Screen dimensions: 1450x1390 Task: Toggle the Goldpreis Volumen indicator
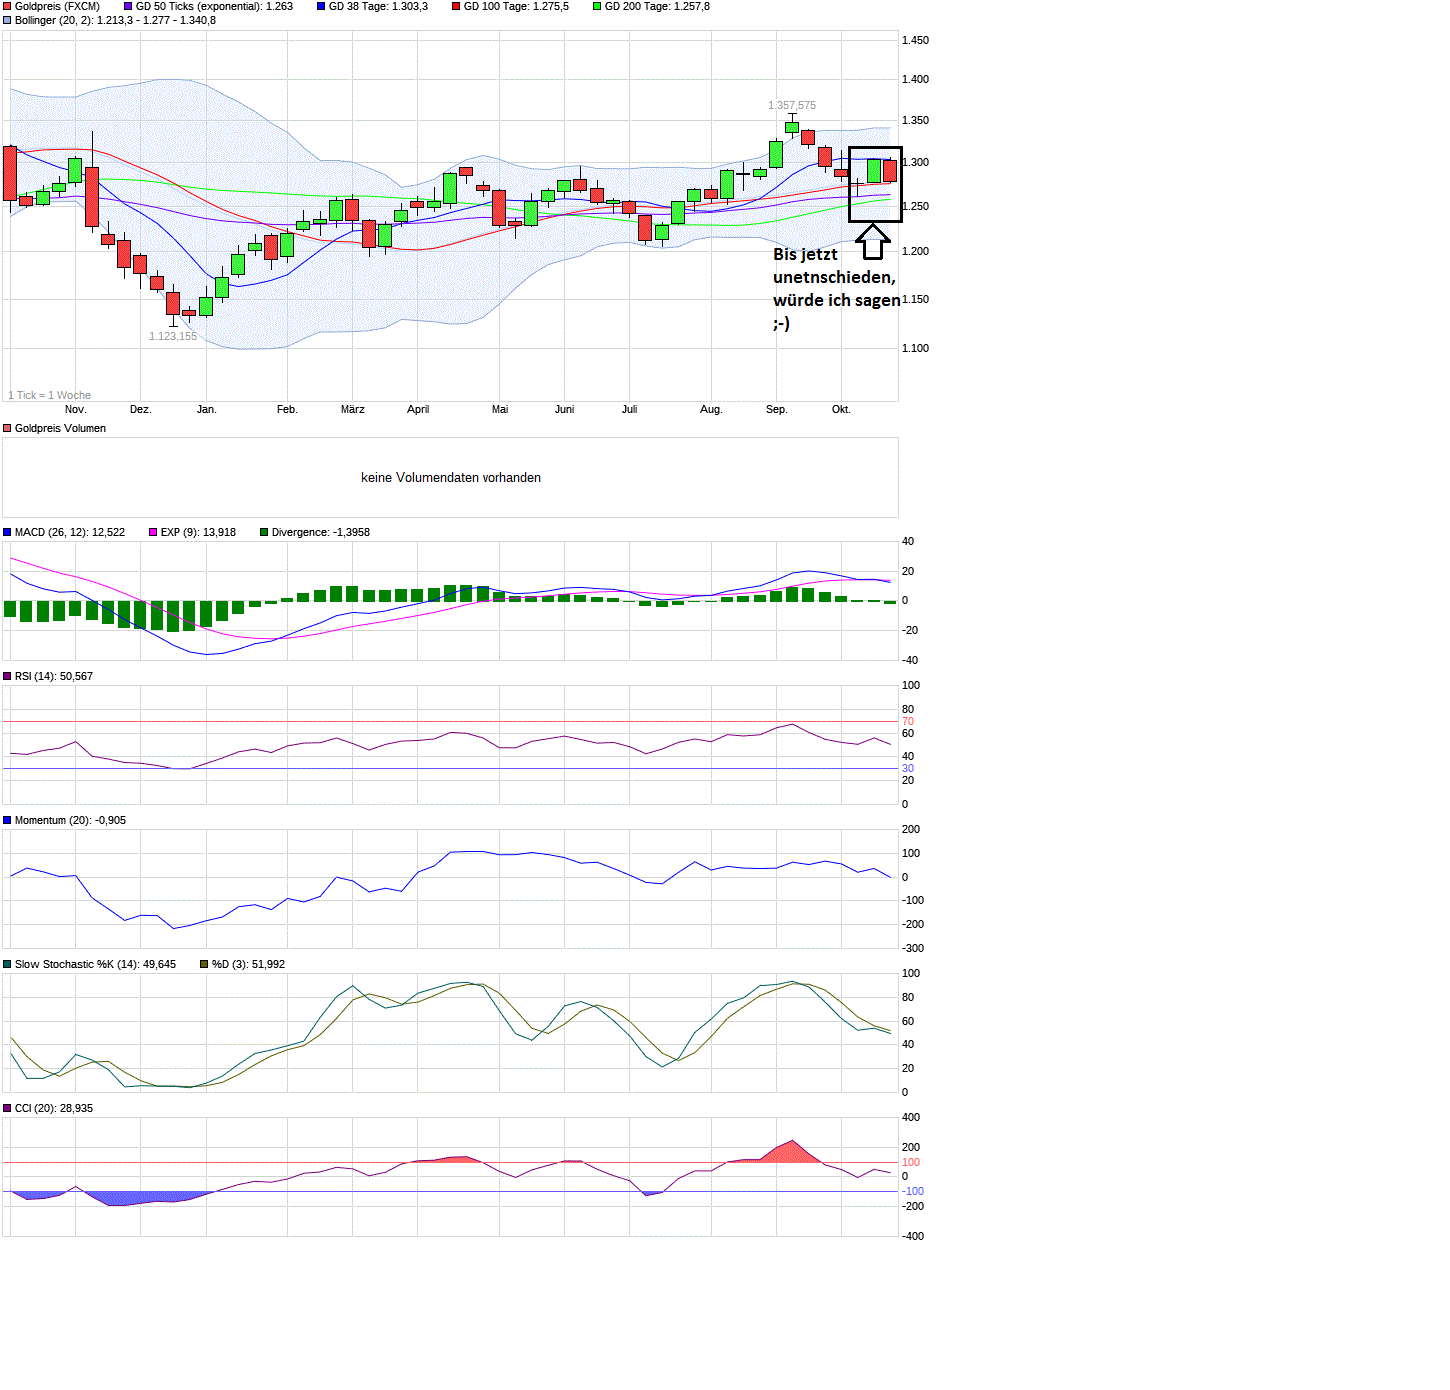[5, 428]
